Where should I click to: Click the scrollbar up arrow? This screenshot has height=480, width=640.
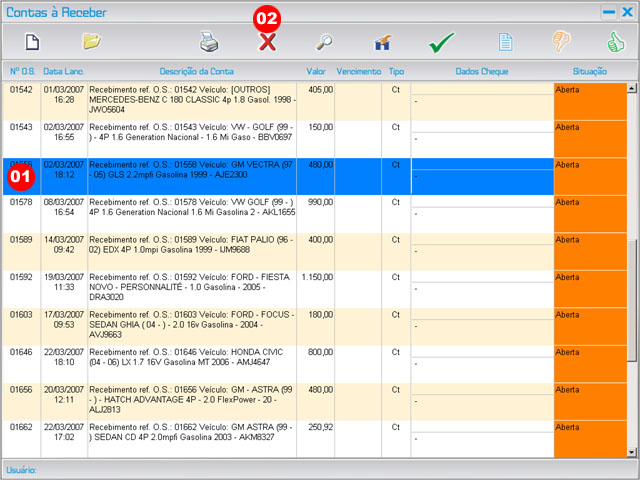(631, 88)
